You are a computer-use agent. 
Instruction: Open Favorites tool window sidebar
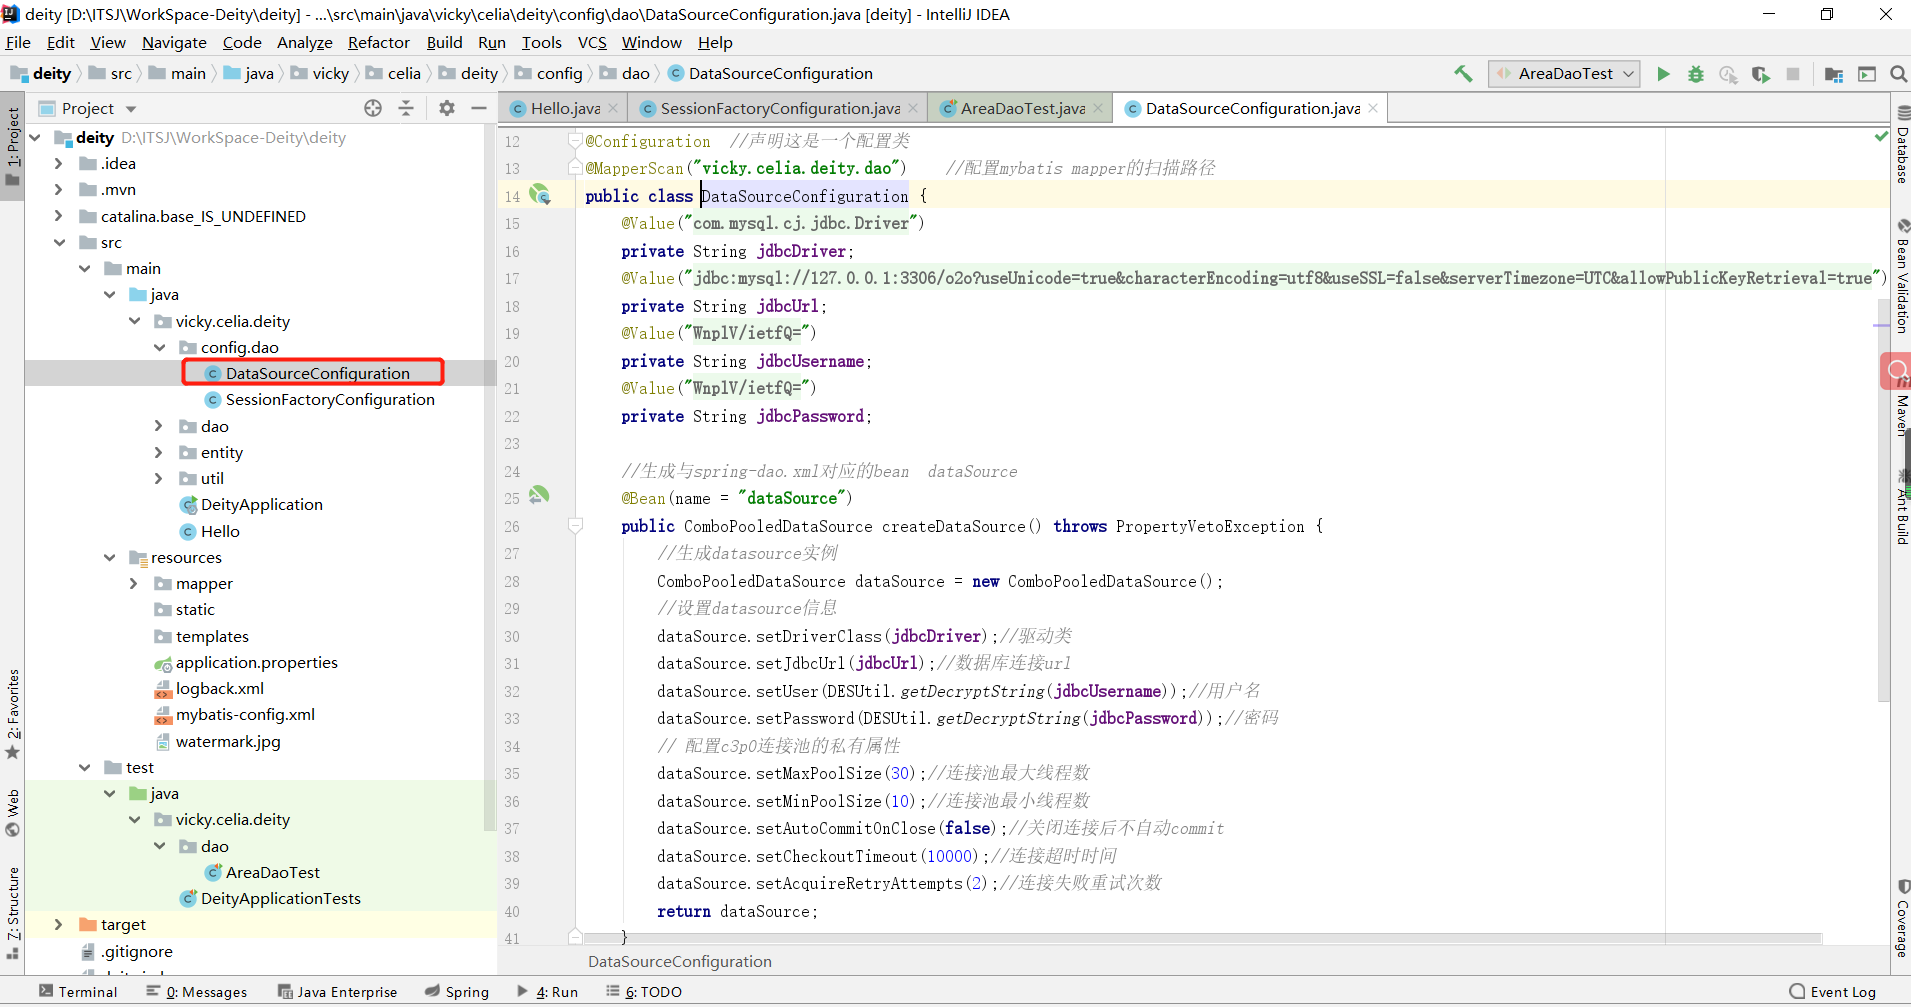click(13, 712)
